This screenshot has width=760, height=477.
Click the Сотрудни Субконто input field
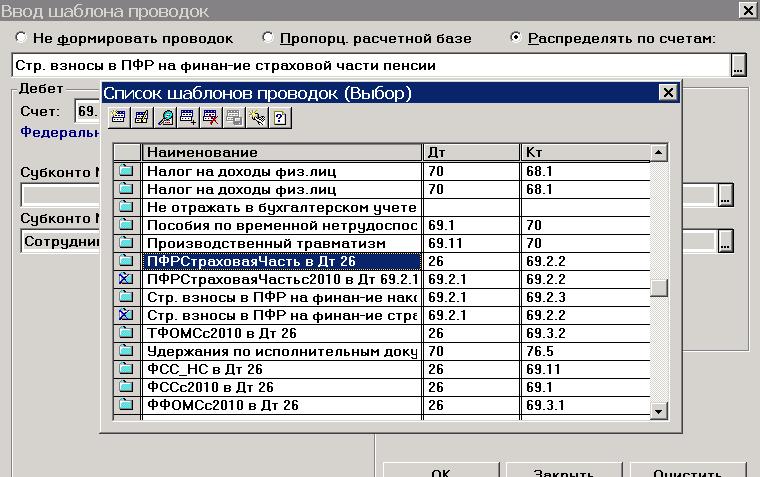point(61,241)
